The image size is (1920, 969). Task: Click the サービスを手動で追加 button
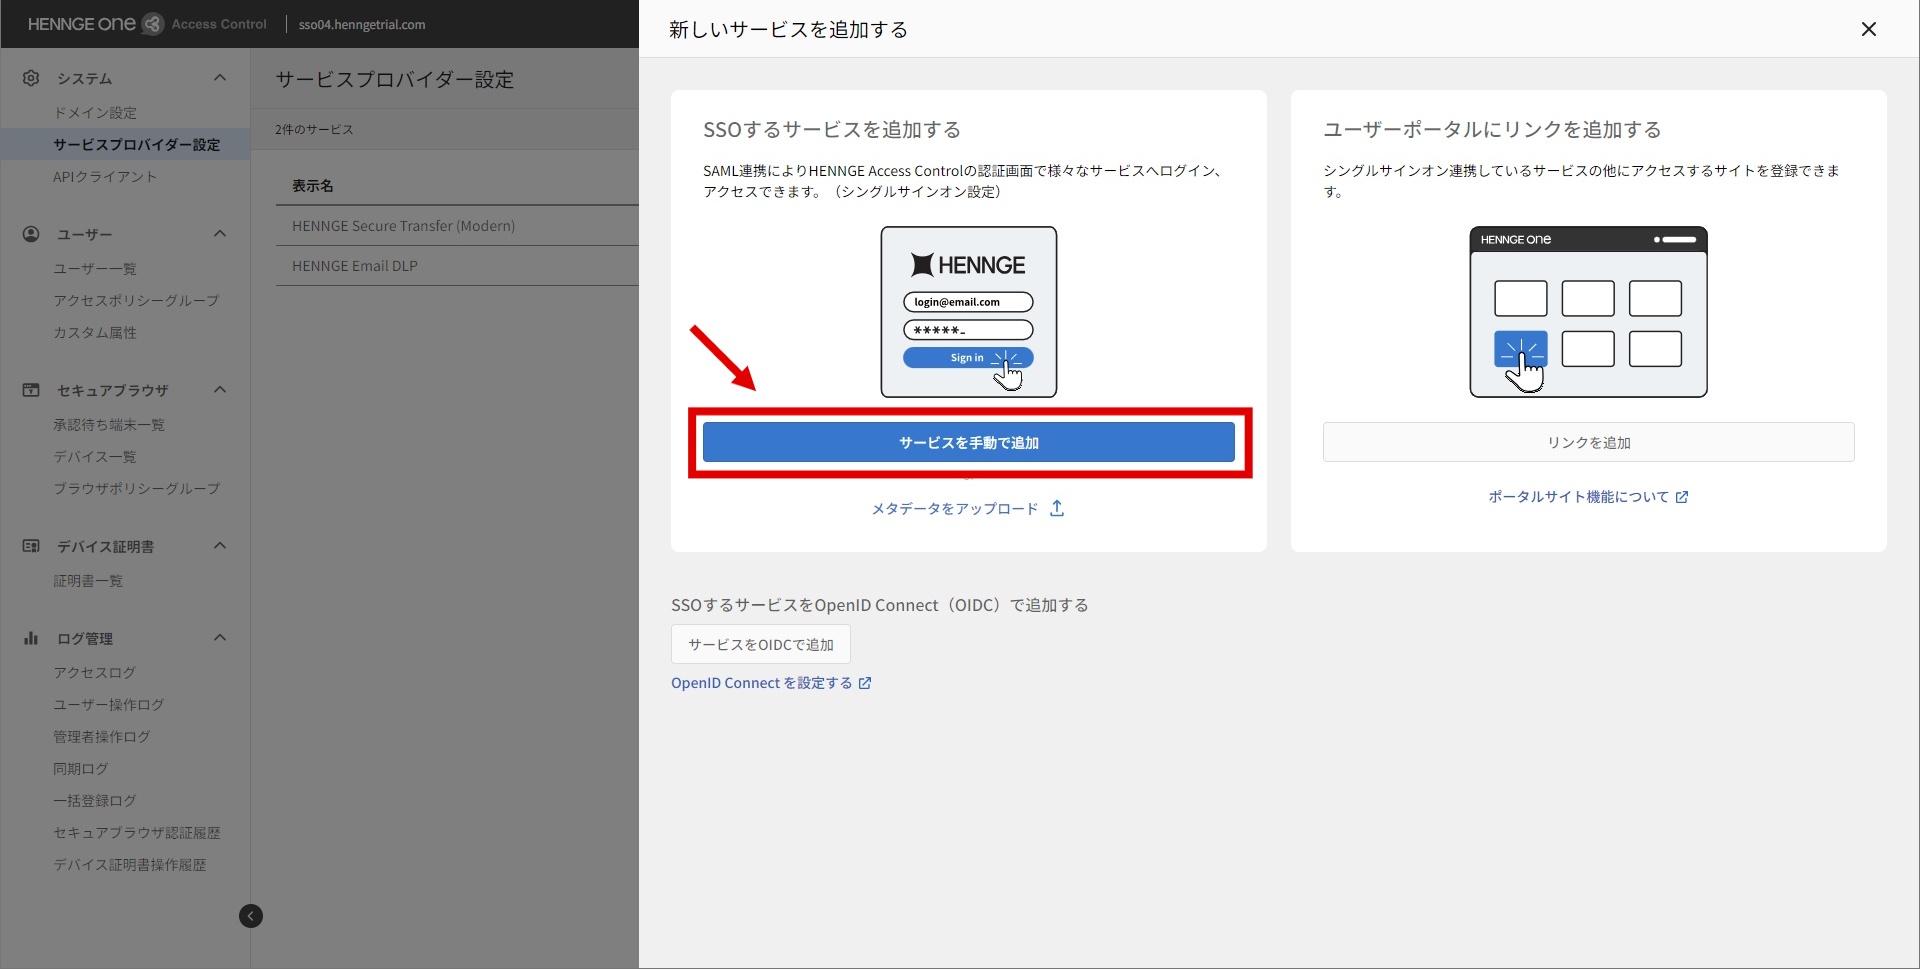968,442
